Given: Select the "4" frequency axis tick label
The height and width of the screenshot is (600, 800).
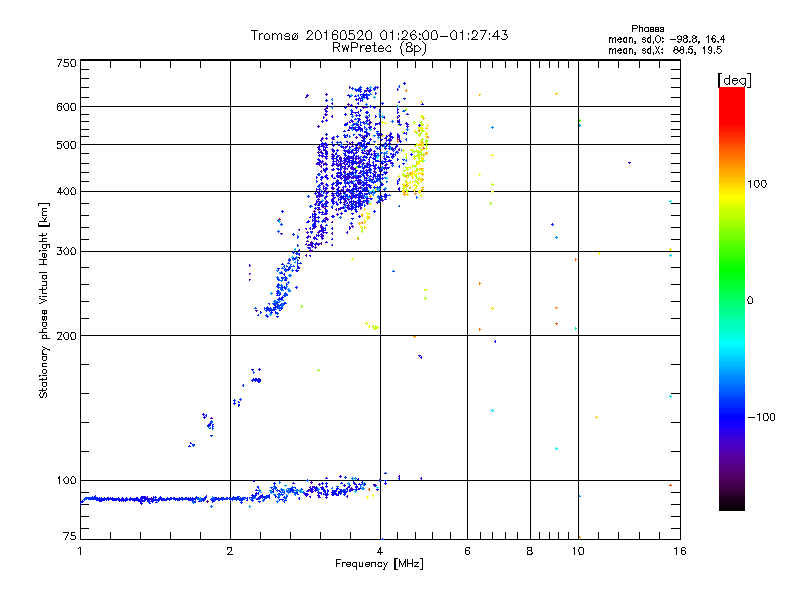Looking at the screenshot, I should (380, 551).
